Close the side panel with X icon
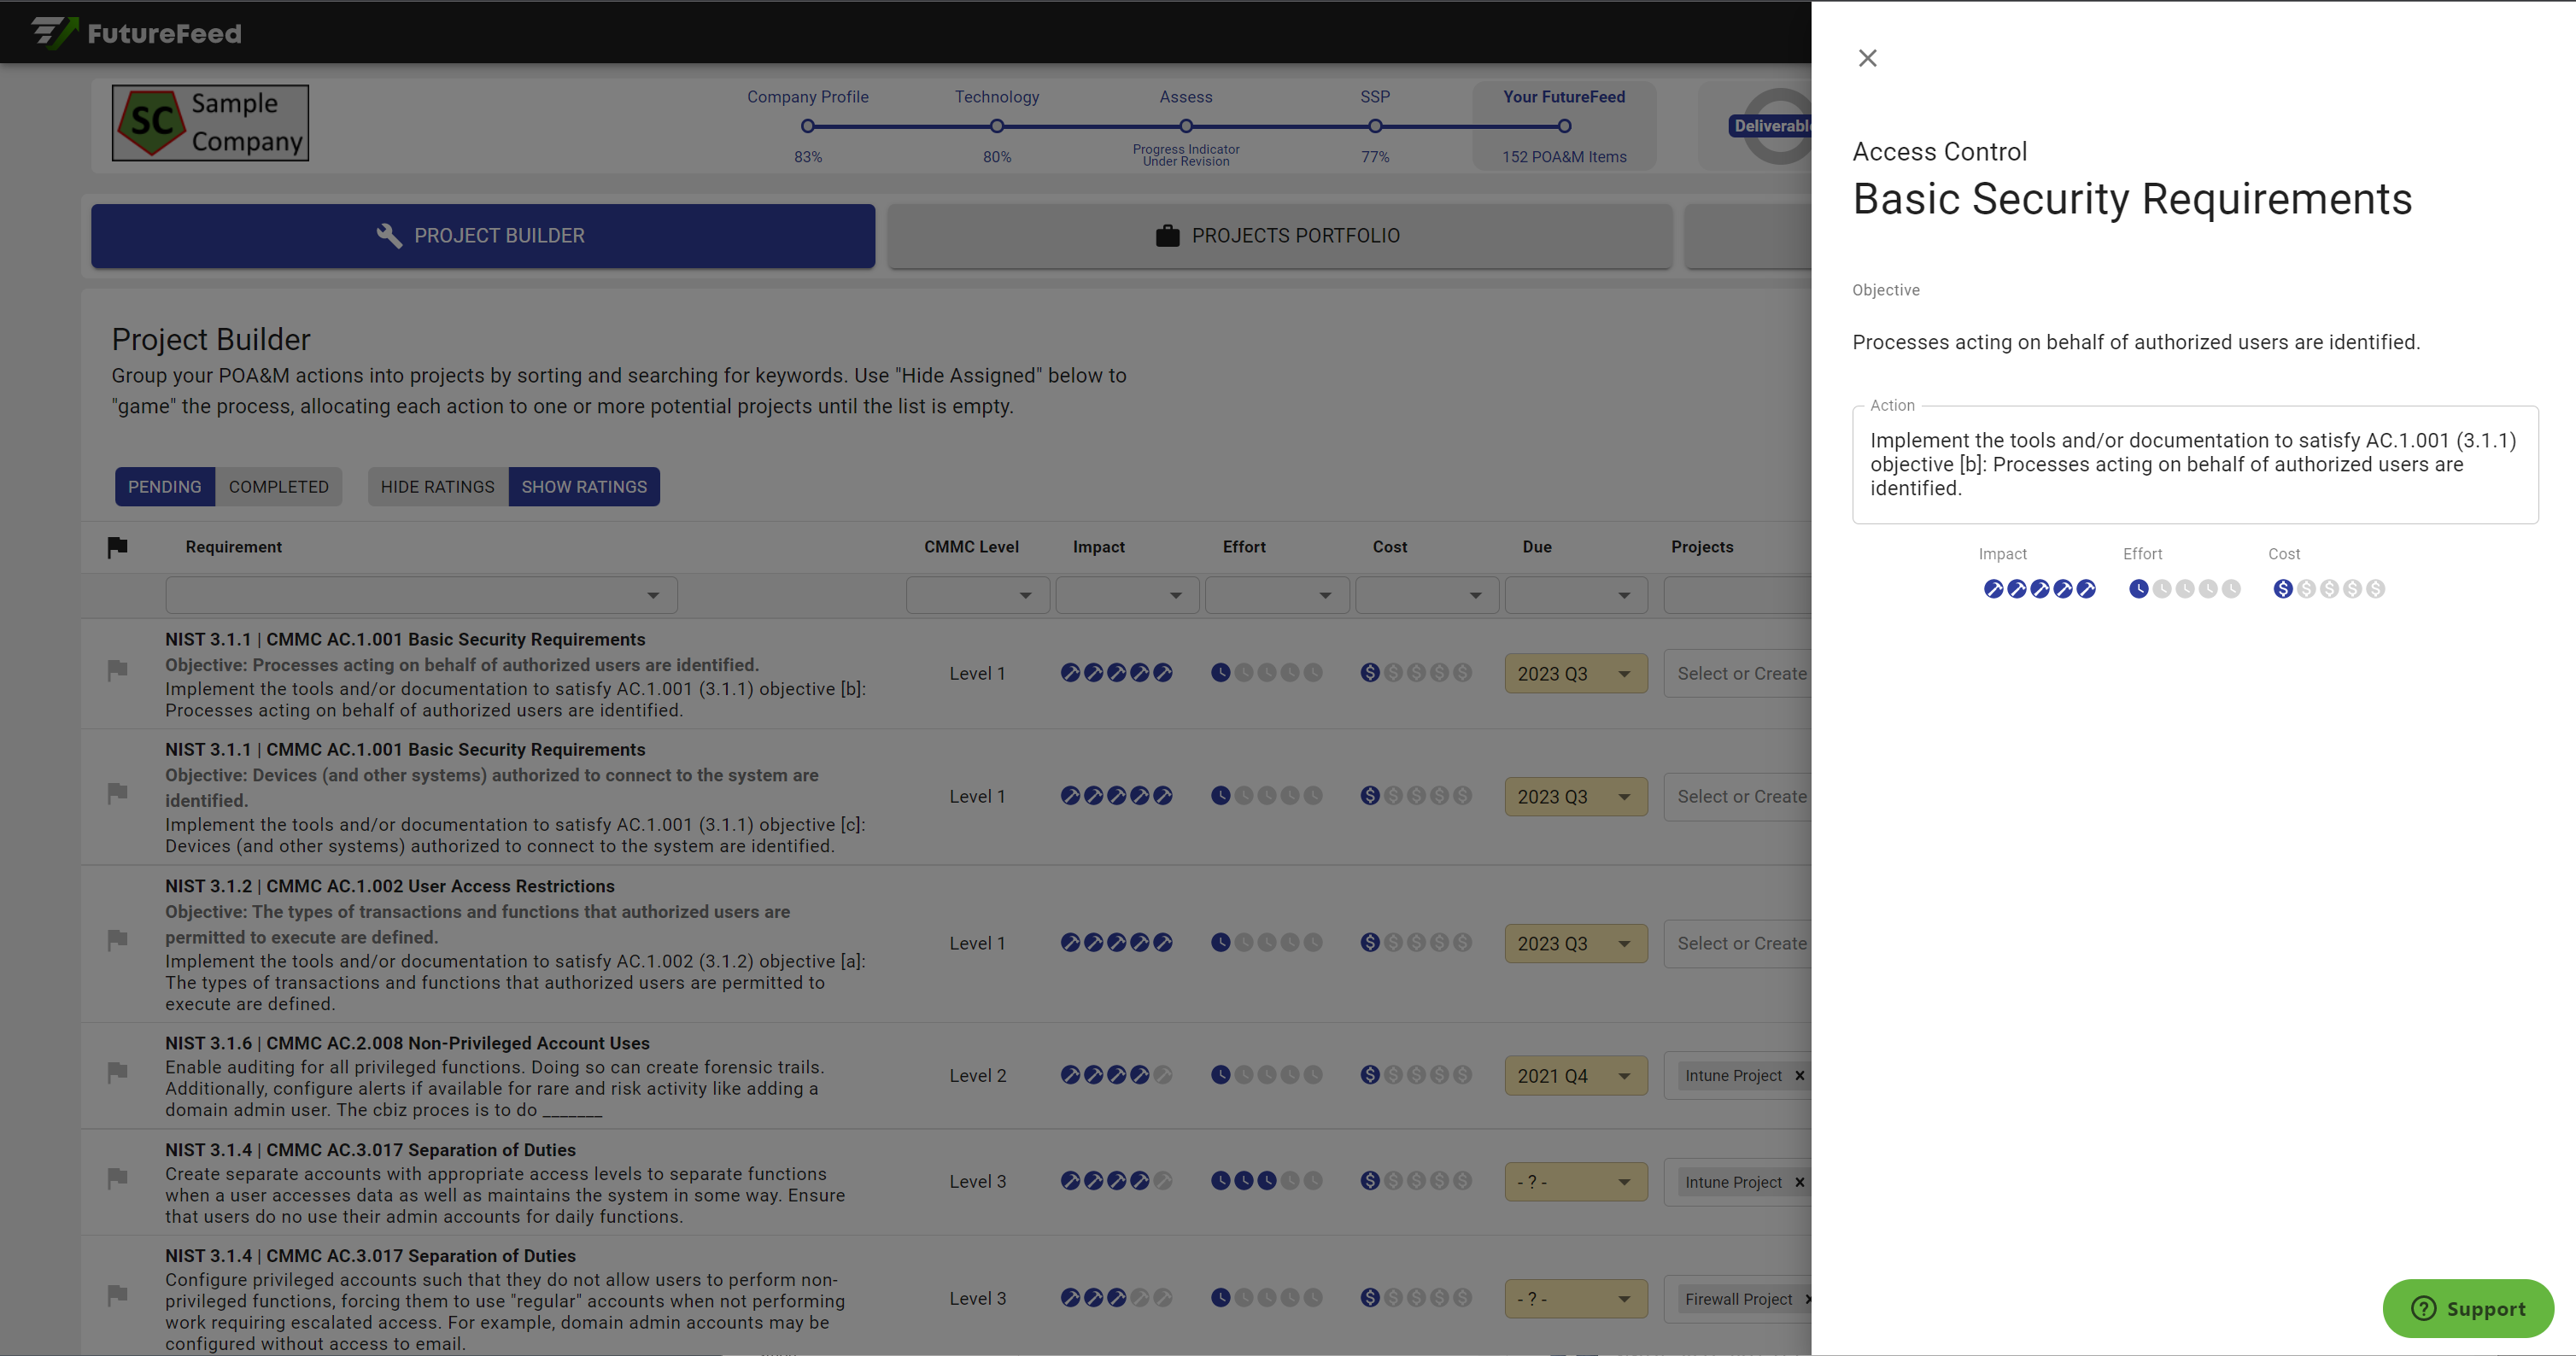 point(1867,58)
